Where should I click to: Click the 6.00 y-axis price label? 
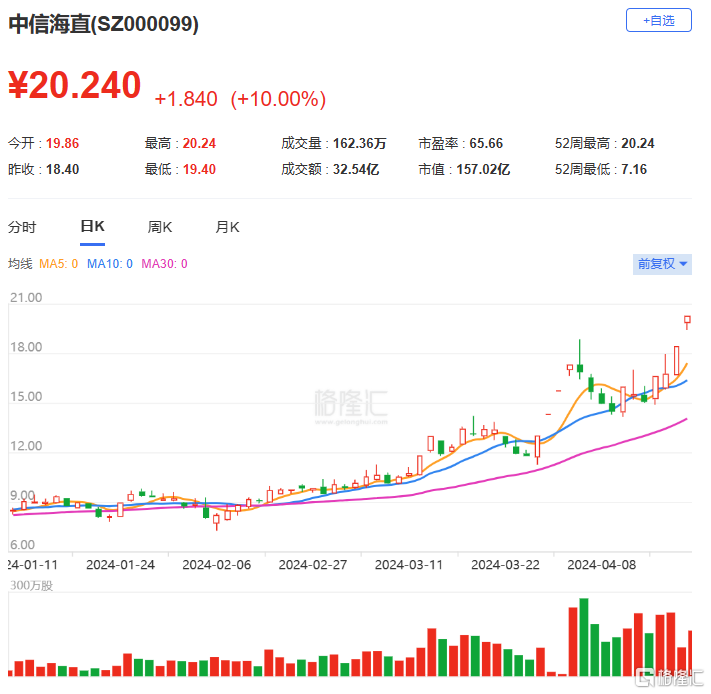(x=22, y=545)
